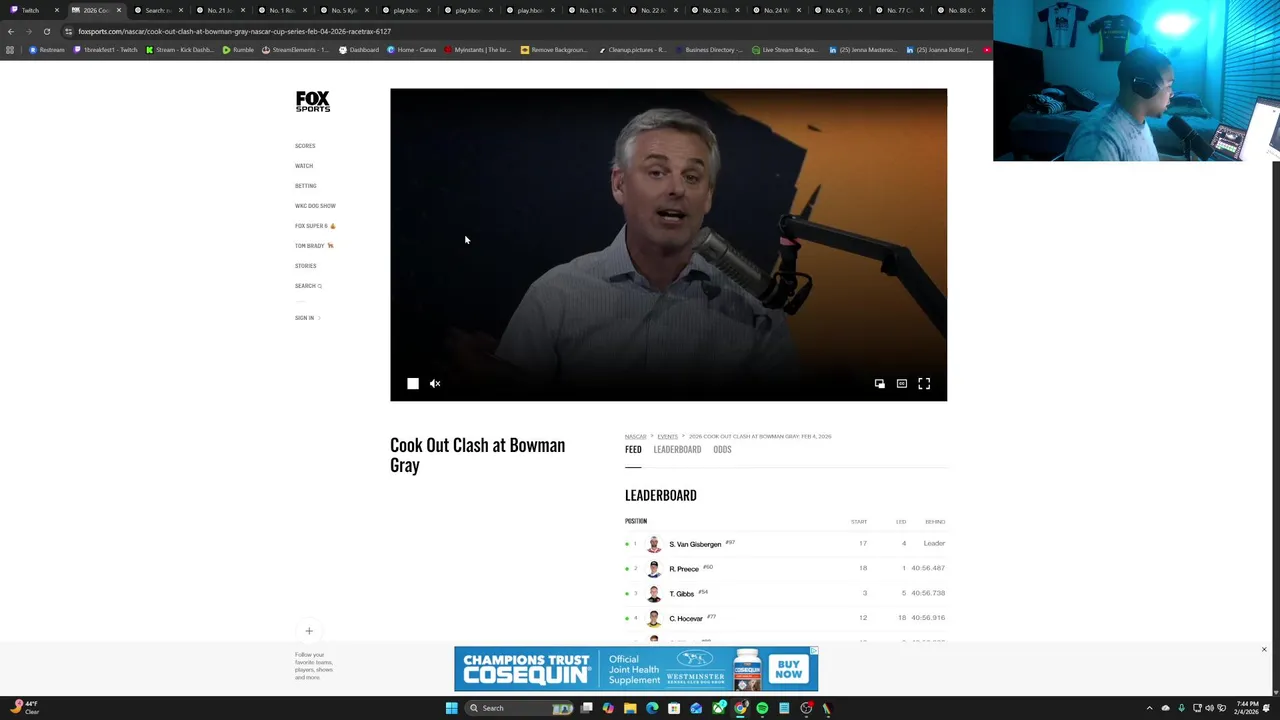This screenshot has width=1280, height=720.
Task: Open the weather widget on taskbar
Action: [x=25, y=708]
